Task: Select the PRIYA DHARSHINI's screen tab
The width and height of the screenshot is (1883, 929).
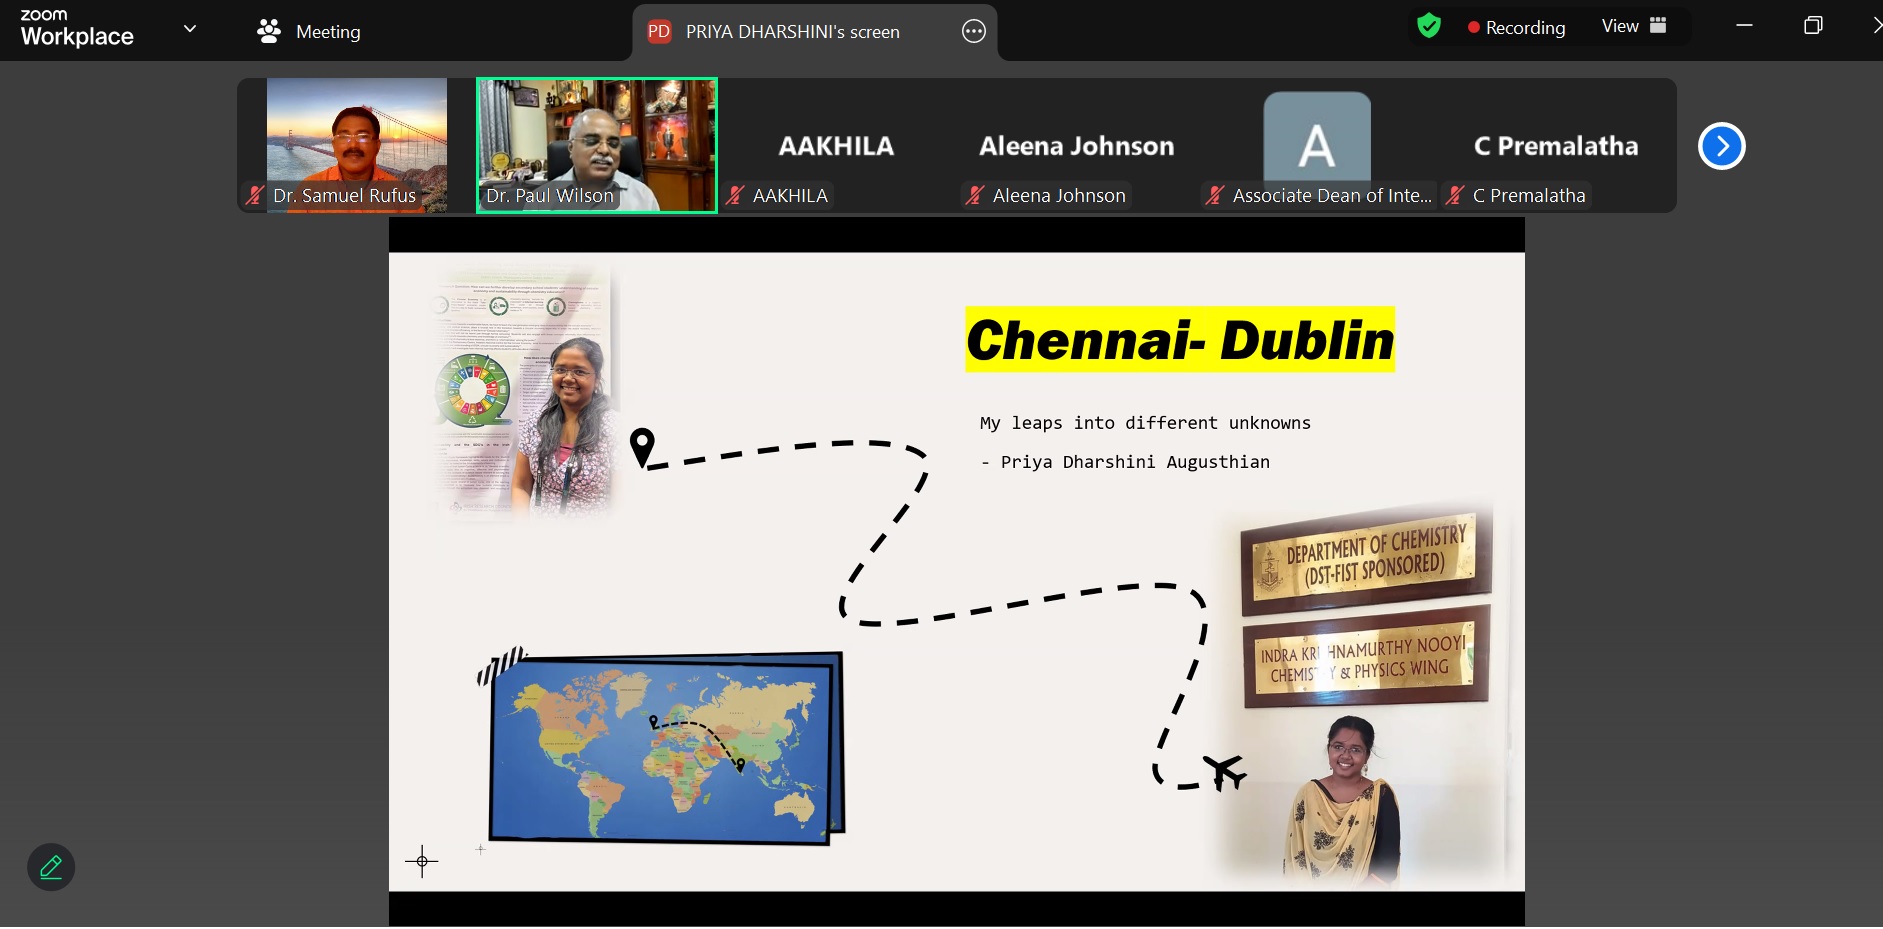Action: [x=792, y=32]
